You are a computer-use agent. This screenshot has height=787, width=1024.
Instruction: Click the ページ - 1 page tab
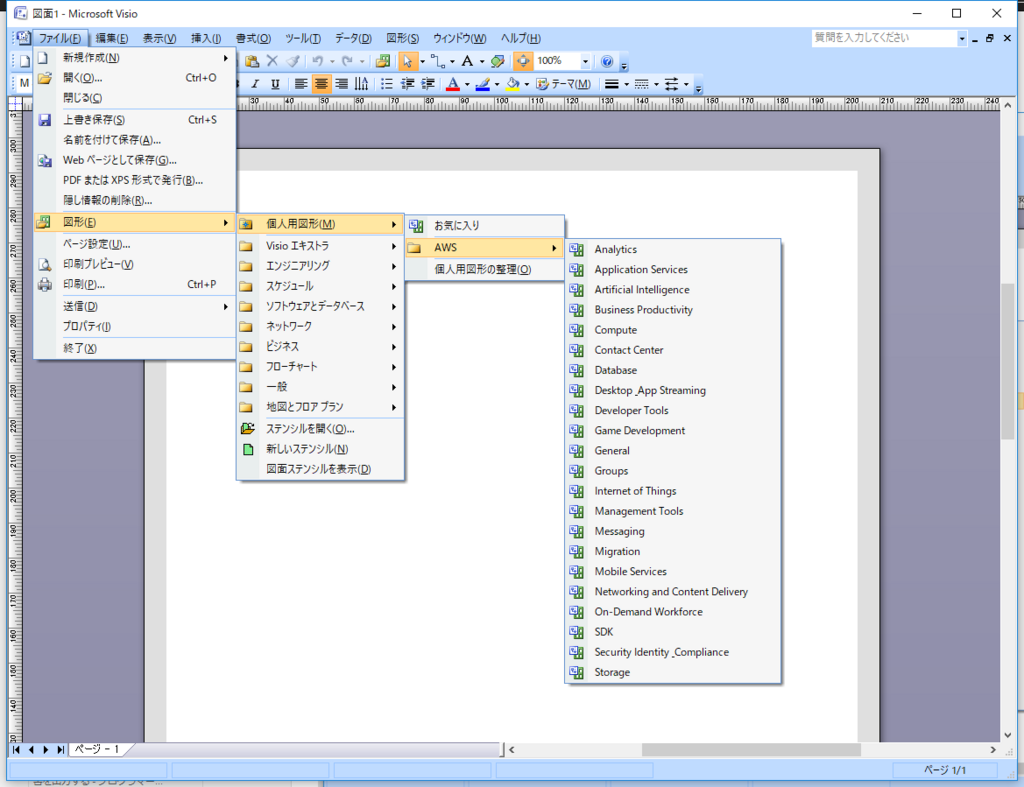(x=97, y=749)
